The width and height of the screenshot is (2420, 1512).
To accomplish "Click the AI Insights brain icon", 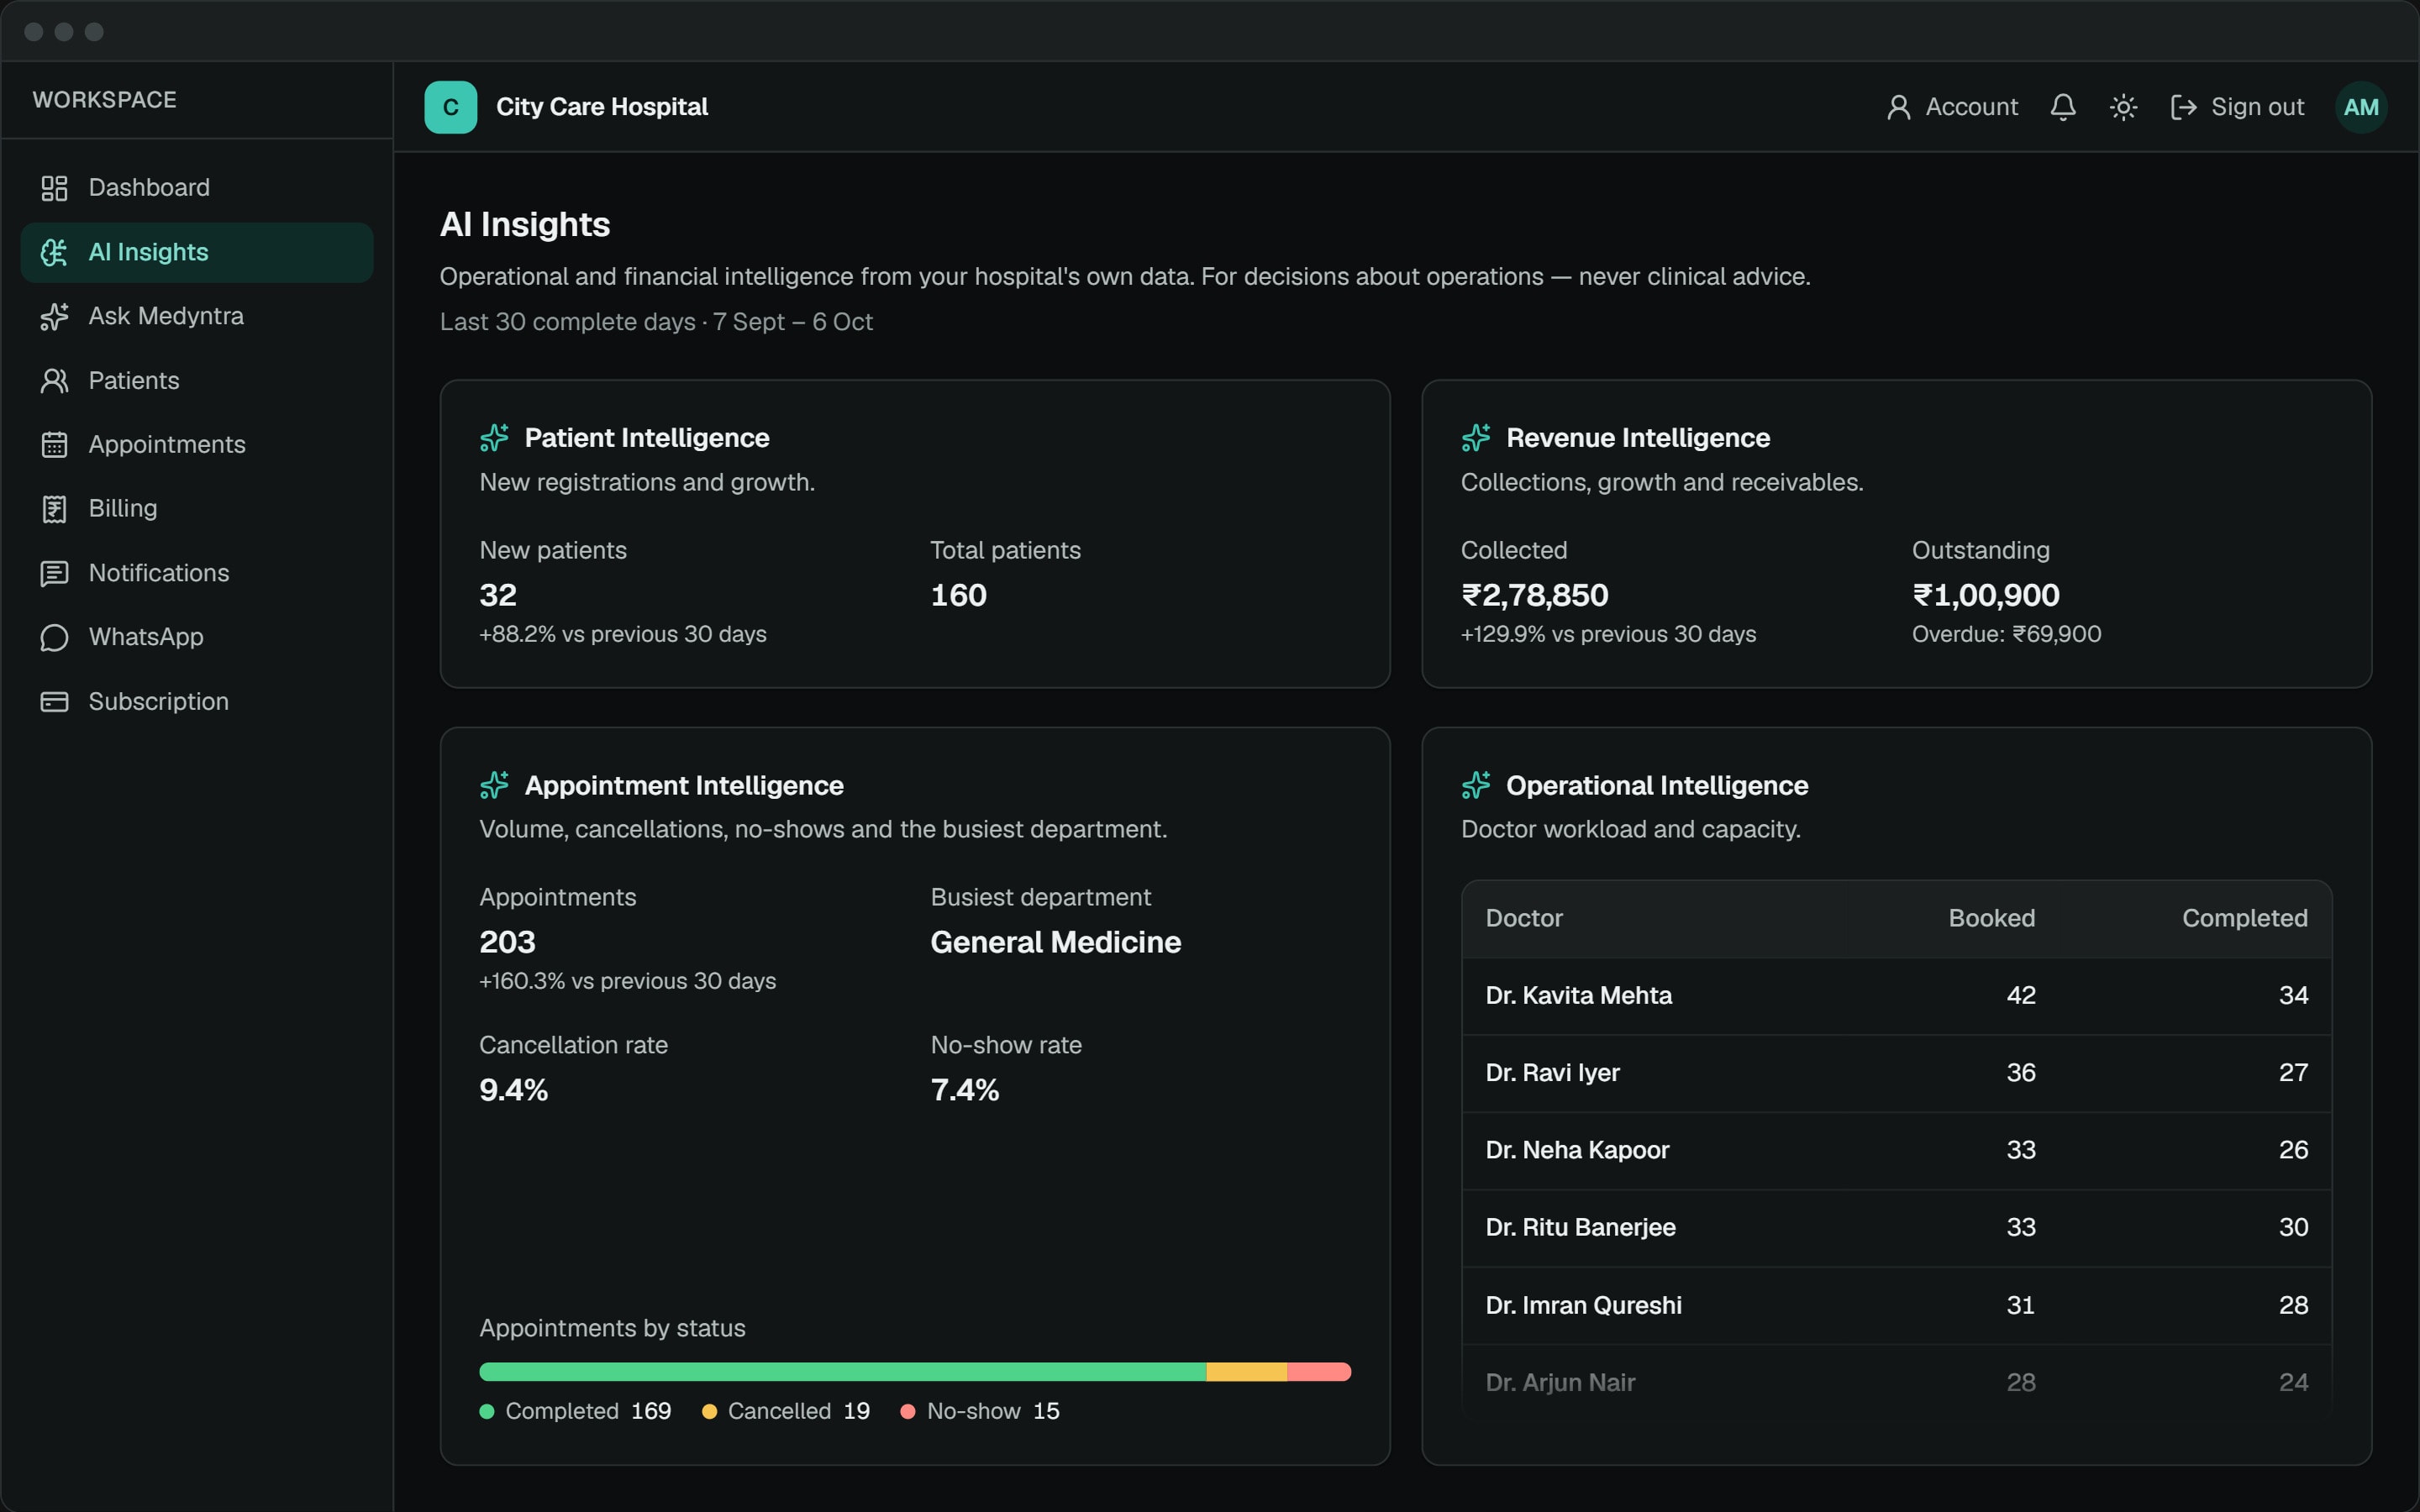I will (x=54, y=252).
